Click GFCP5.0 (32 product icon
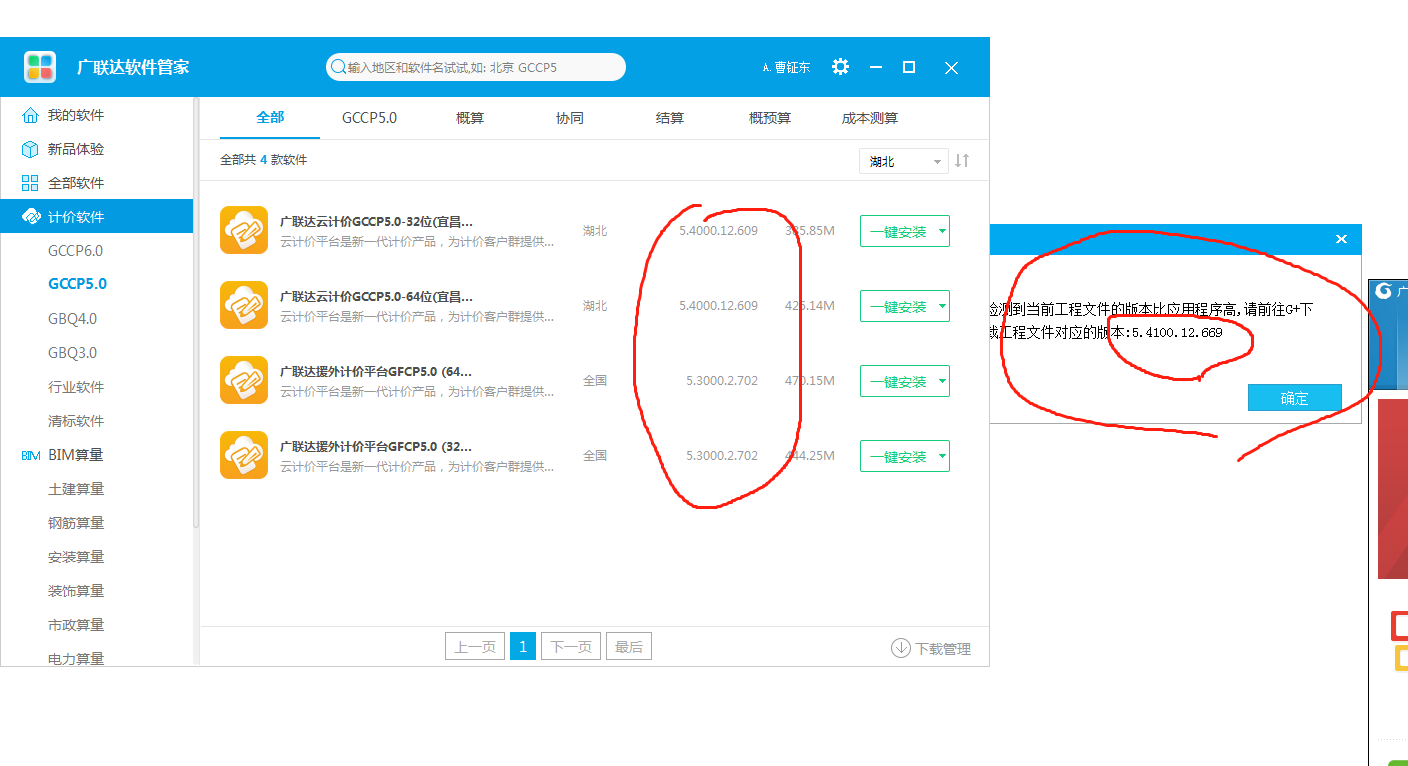The height and width of the screenshot is (766, 1408). 244,455
